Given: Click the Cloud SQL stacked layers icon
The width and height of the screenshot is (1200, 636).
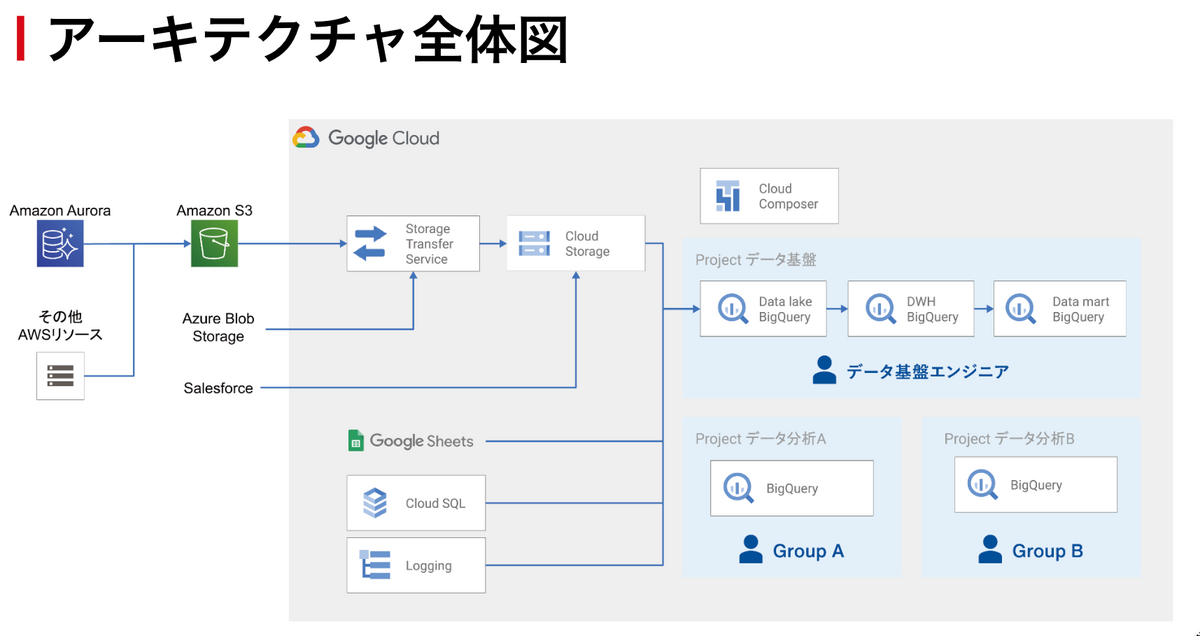Looking at the screenshot, I should (x=375, y=503).
